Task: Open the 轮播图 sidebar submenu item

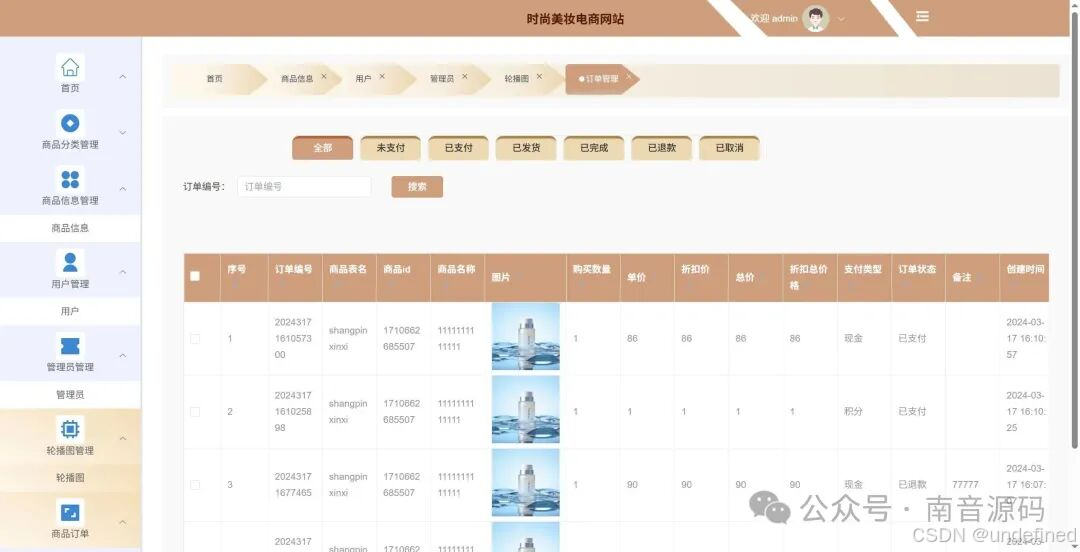Action: click(x=70, y=478)
